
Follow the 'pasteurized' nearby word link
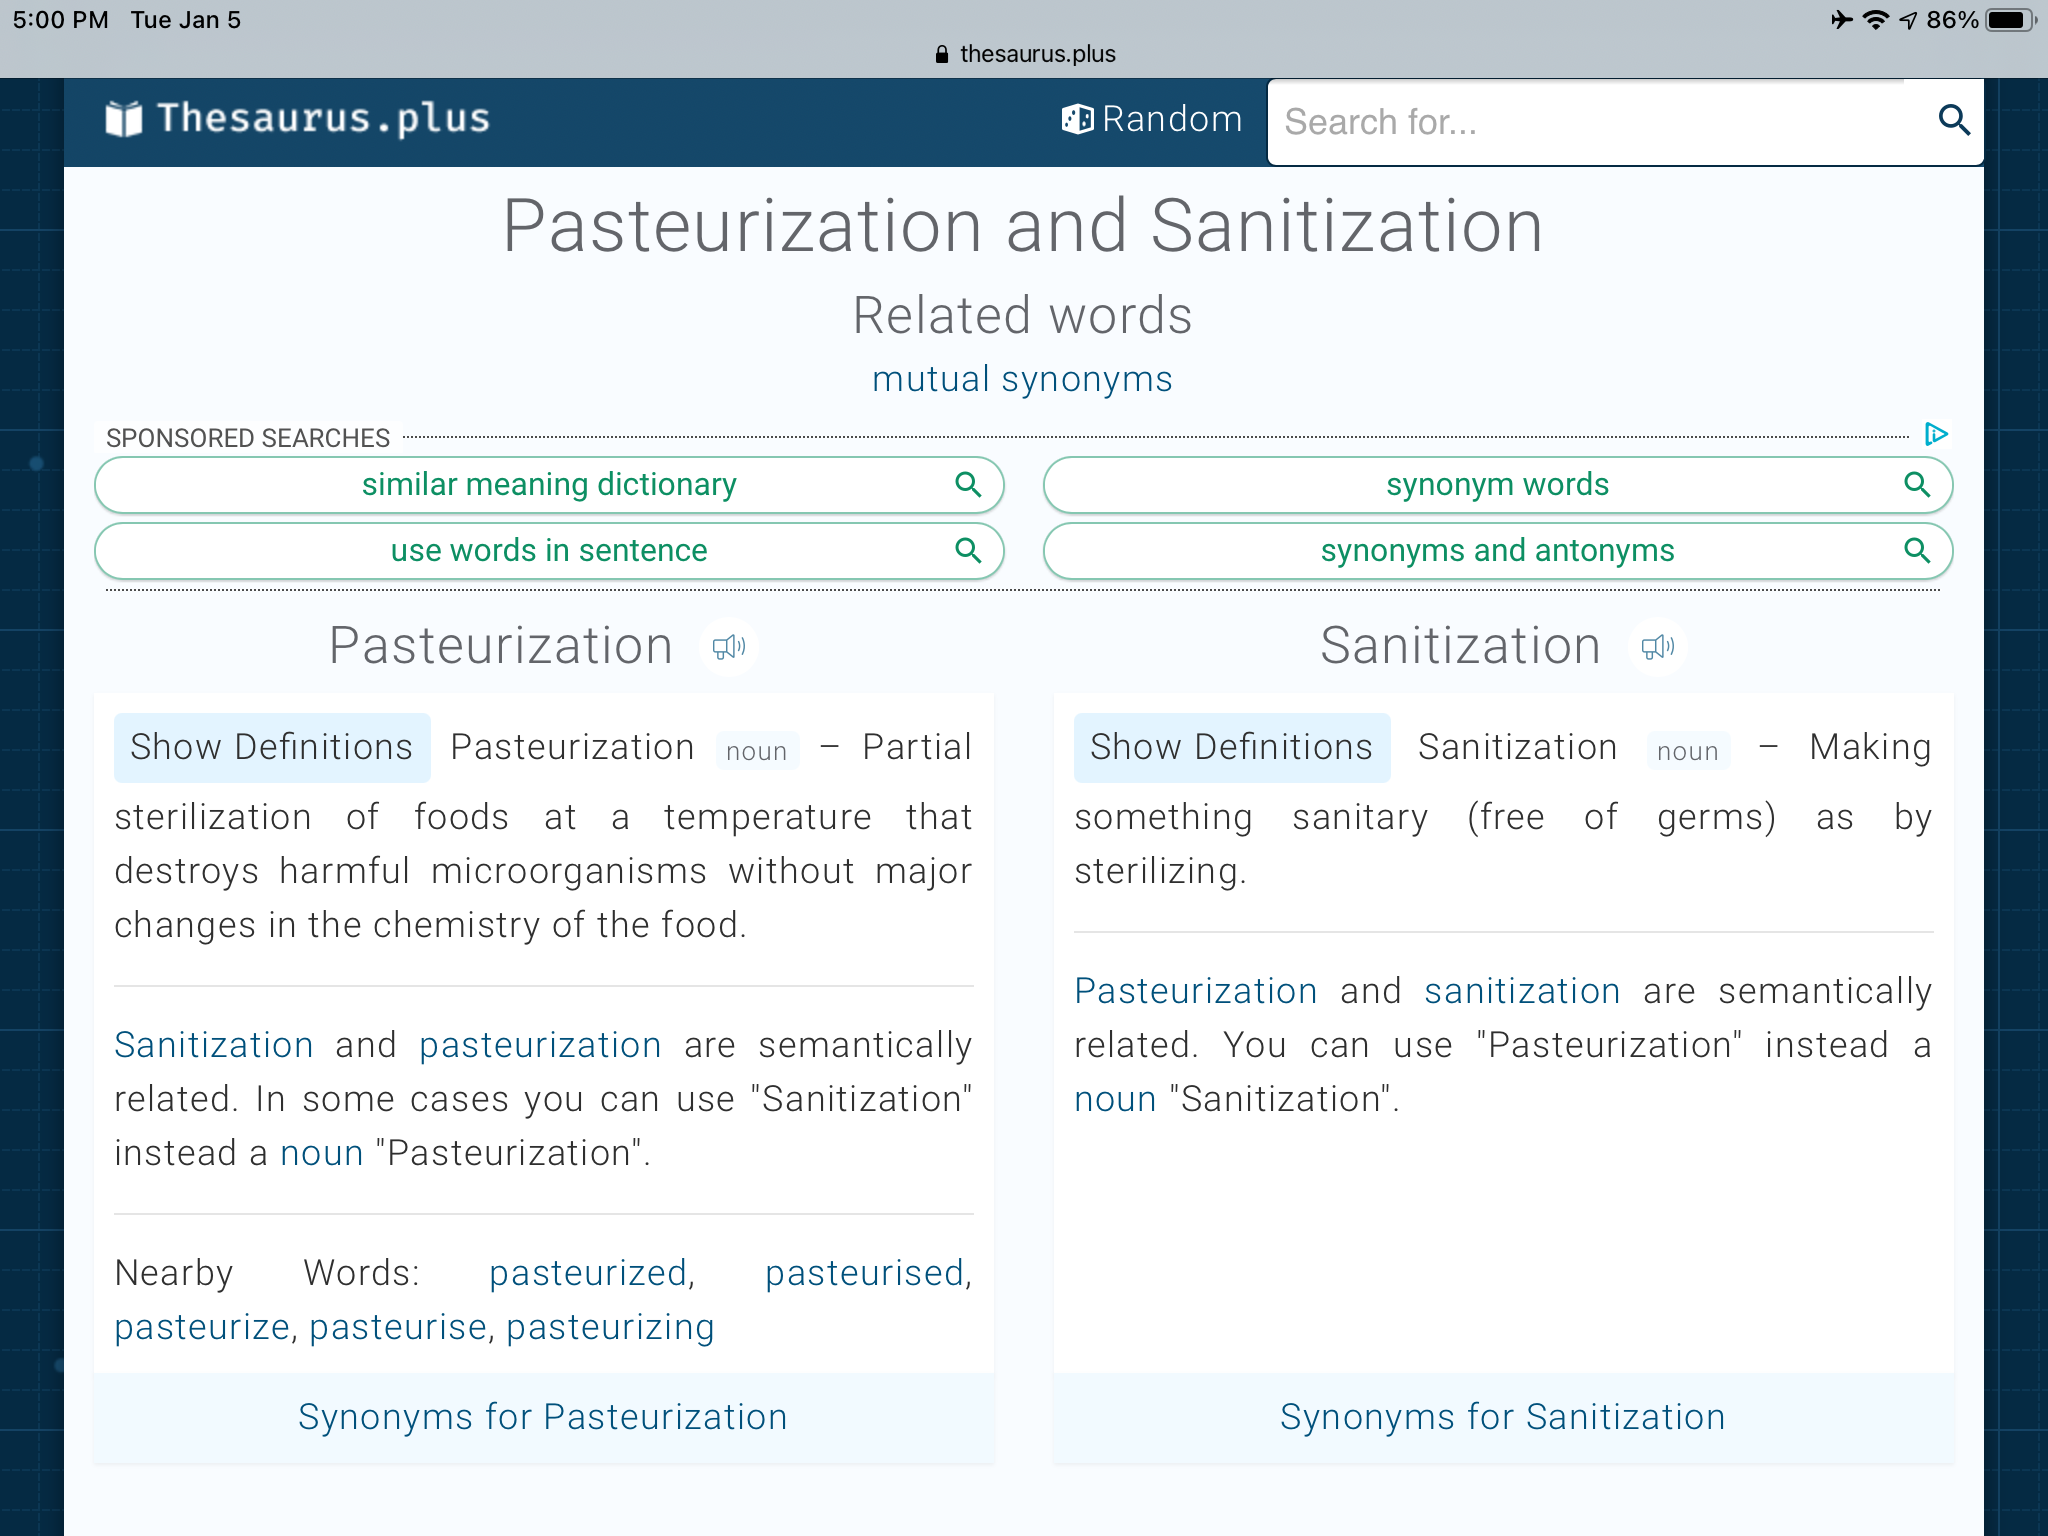pyautogui.click(x=588, y=1273)
